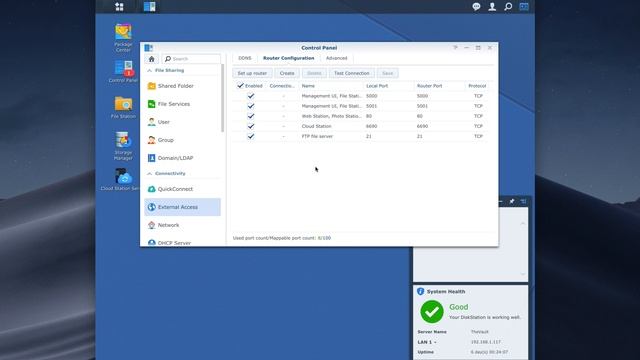Click the Control Panel help question icon
The height and width of the screenshot is (360, 640).
455,48
